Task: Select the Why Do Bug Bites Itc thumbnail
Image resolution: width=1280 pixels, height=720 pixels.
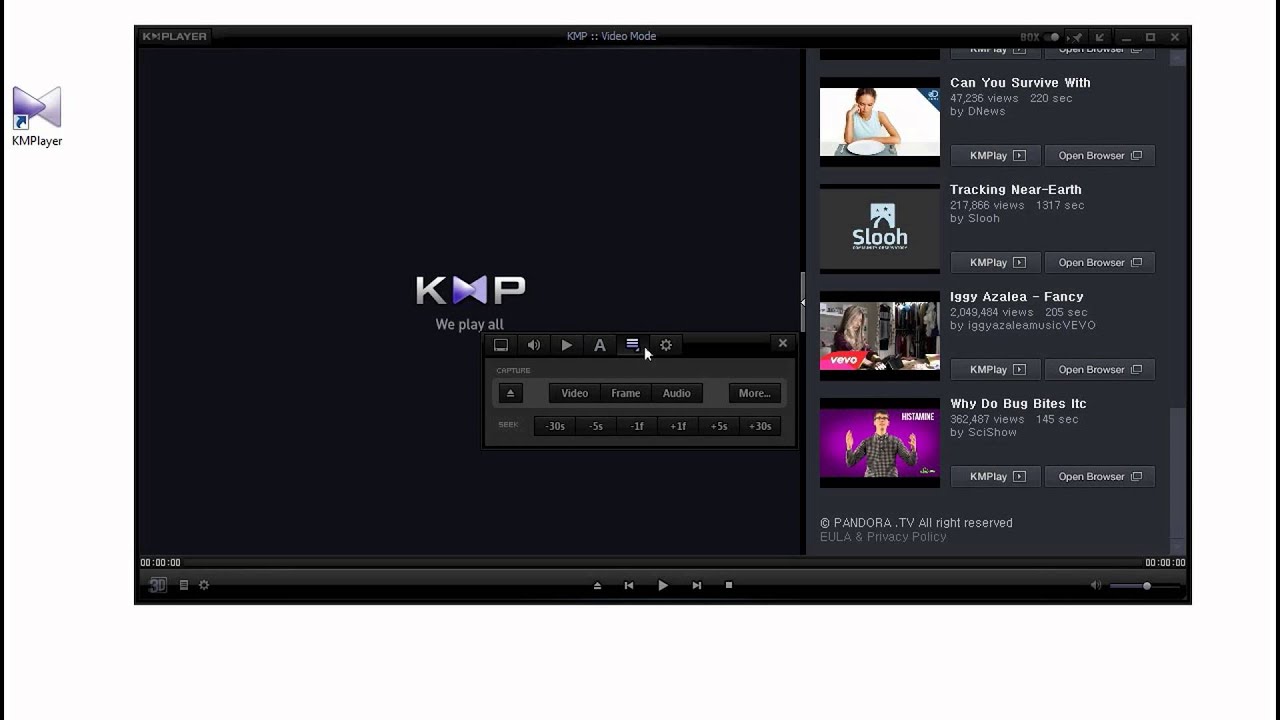Action: 880,443
